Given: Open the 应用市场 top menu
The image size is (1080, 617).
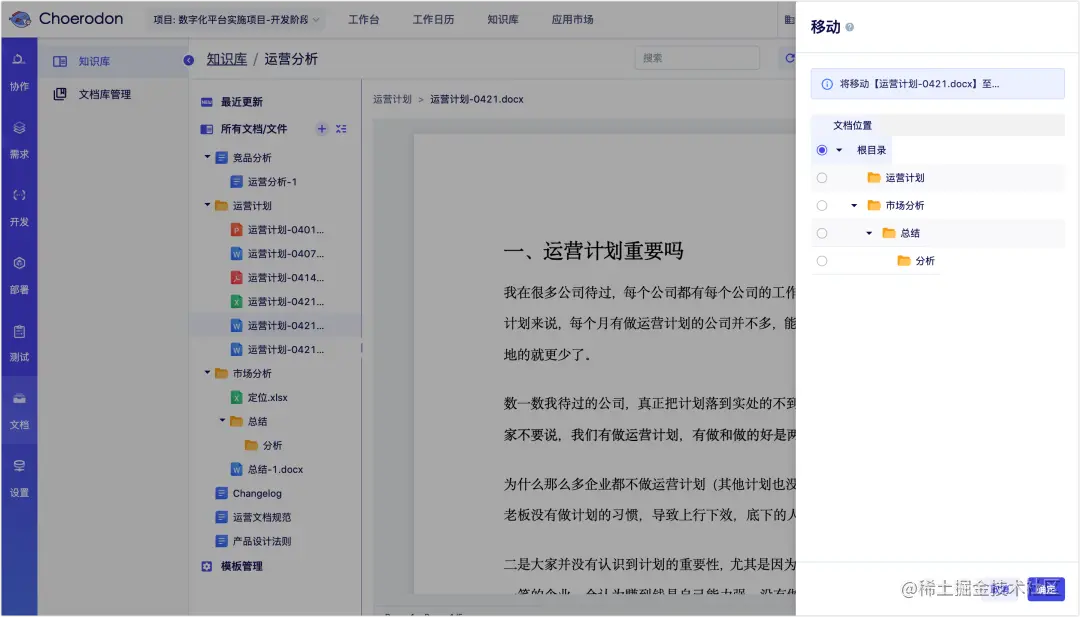Looking at the screenshot, I should point(572,20).
